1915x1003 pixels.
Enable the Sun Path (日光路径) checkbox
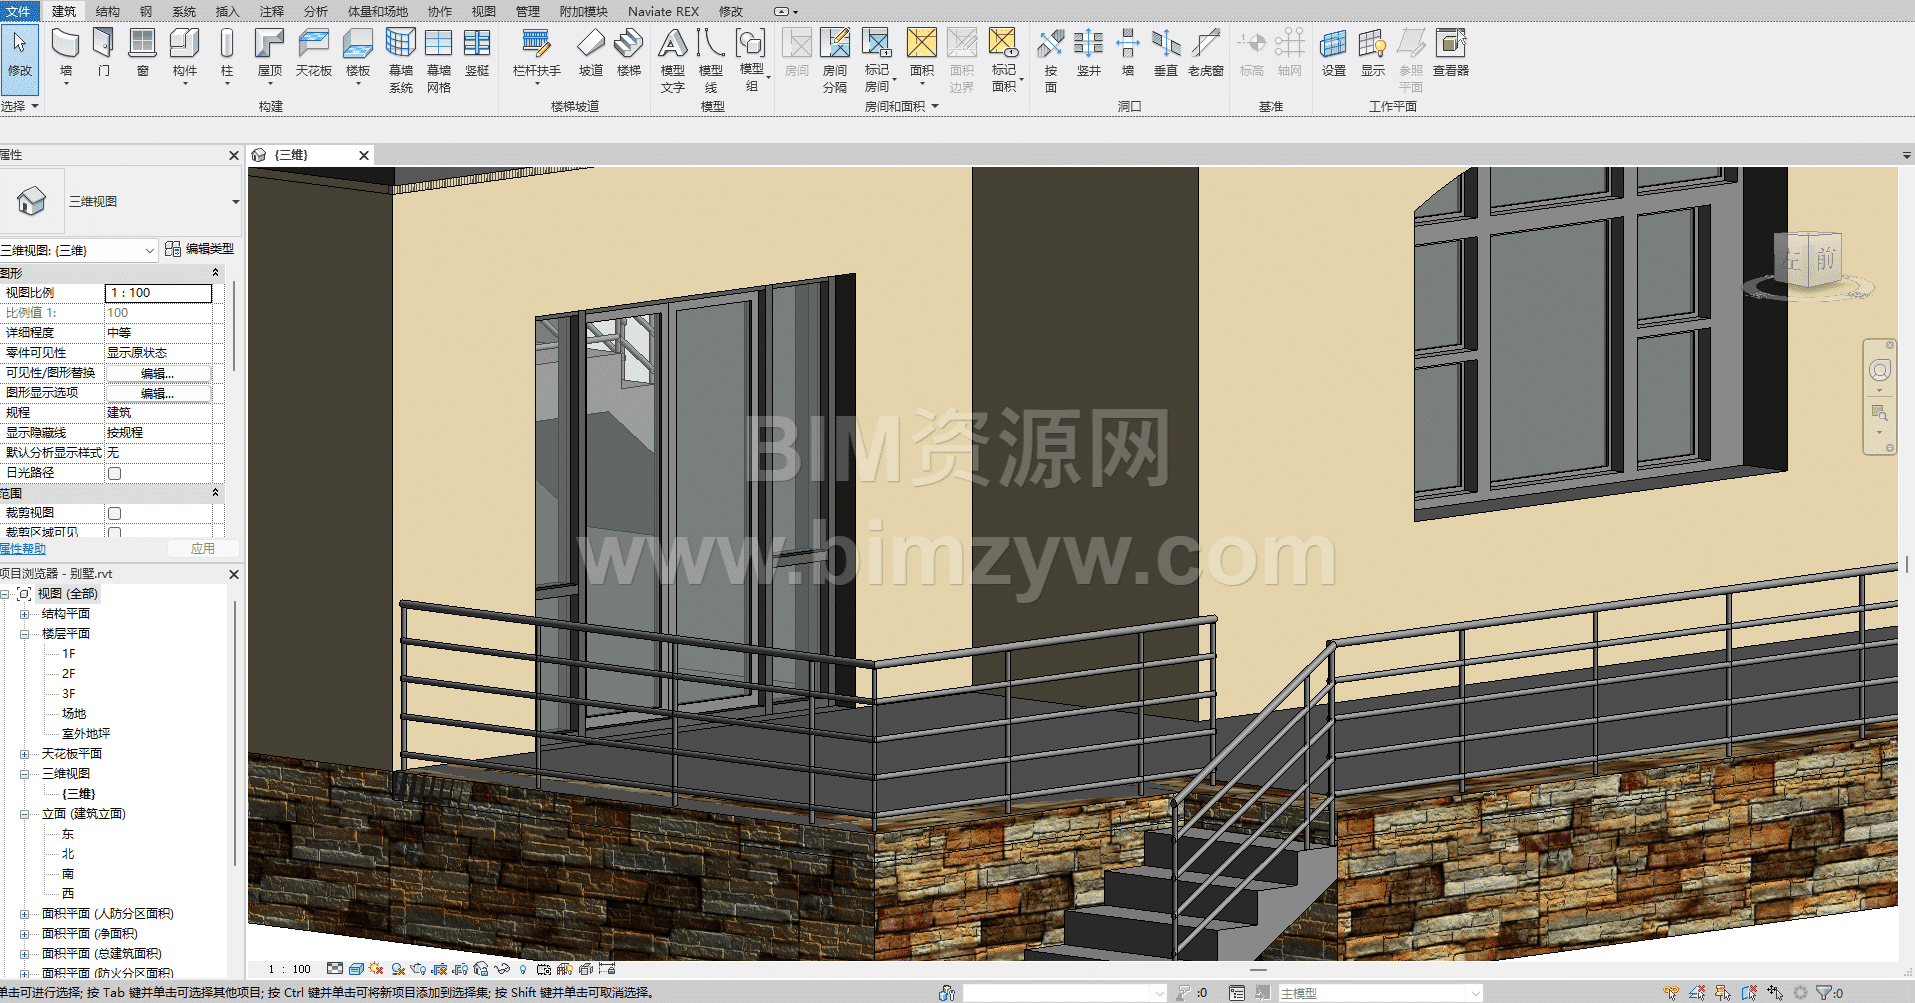(x=115, y=473)
